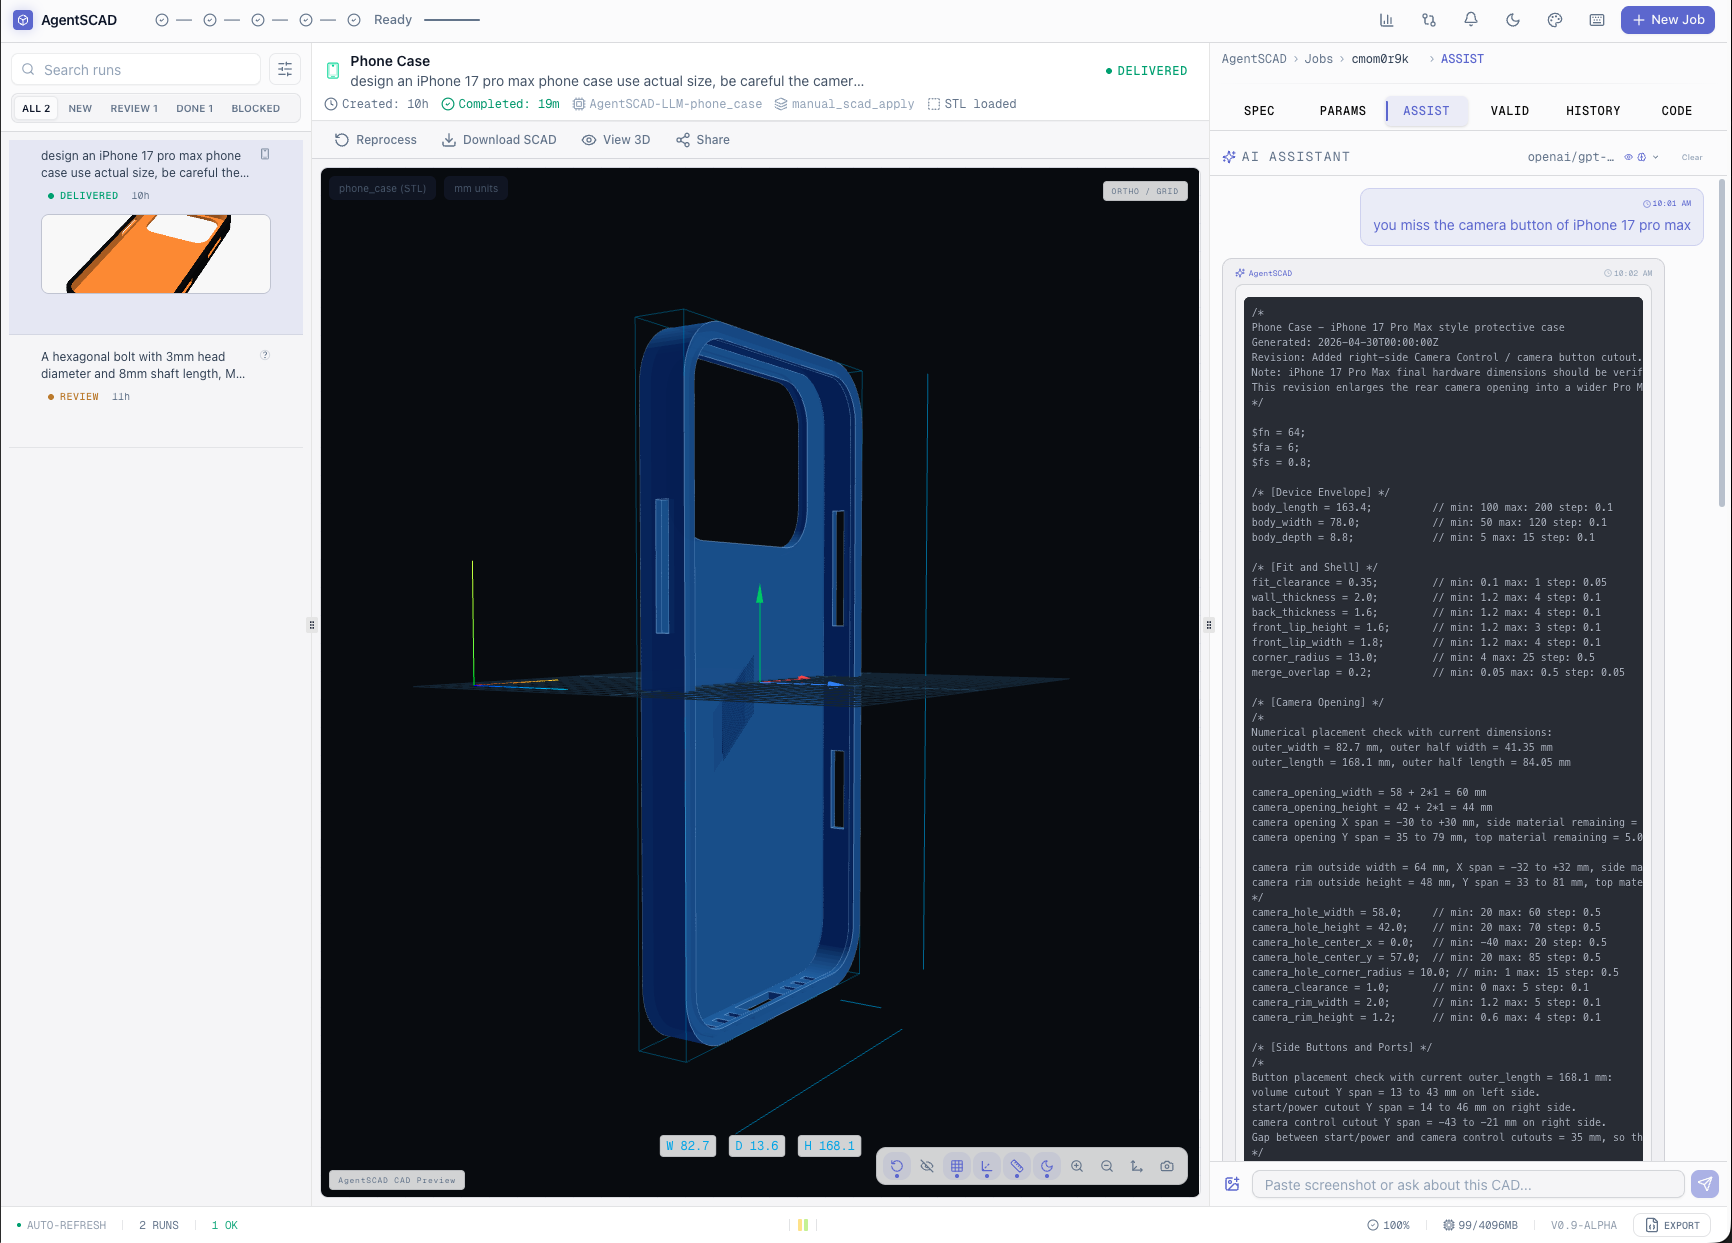Open keyboard shortcuts icon
1732x1243 pixels.
[x=1597, y=20]
